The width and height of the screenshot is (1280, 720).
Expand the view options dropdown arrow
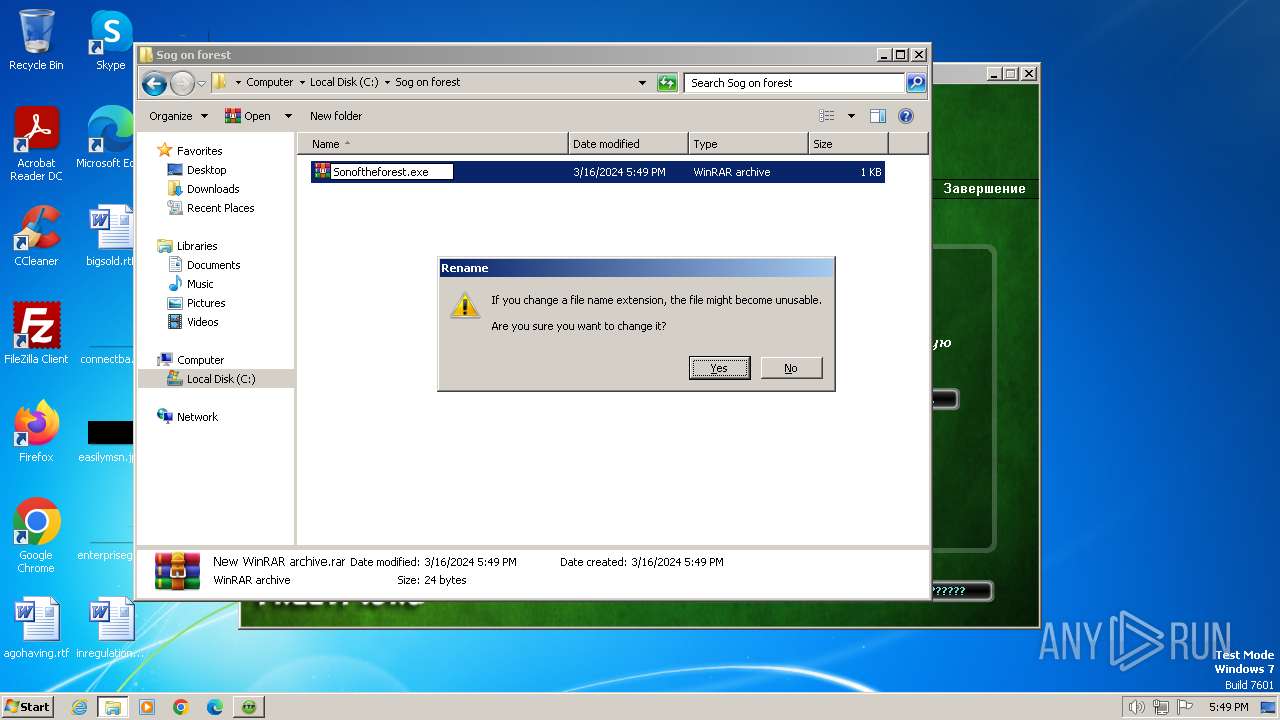point(851,116)
